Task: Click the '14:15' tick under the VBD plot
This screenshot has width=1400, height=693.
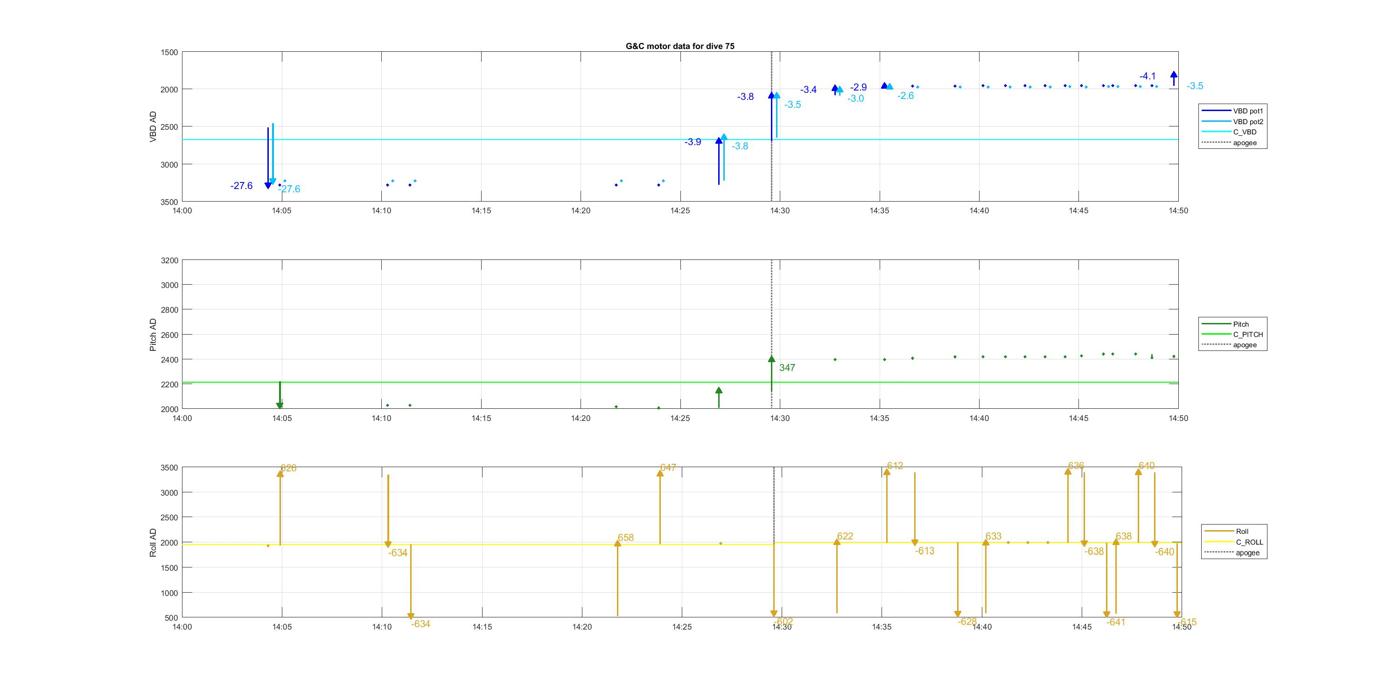Action: point(481,210)
